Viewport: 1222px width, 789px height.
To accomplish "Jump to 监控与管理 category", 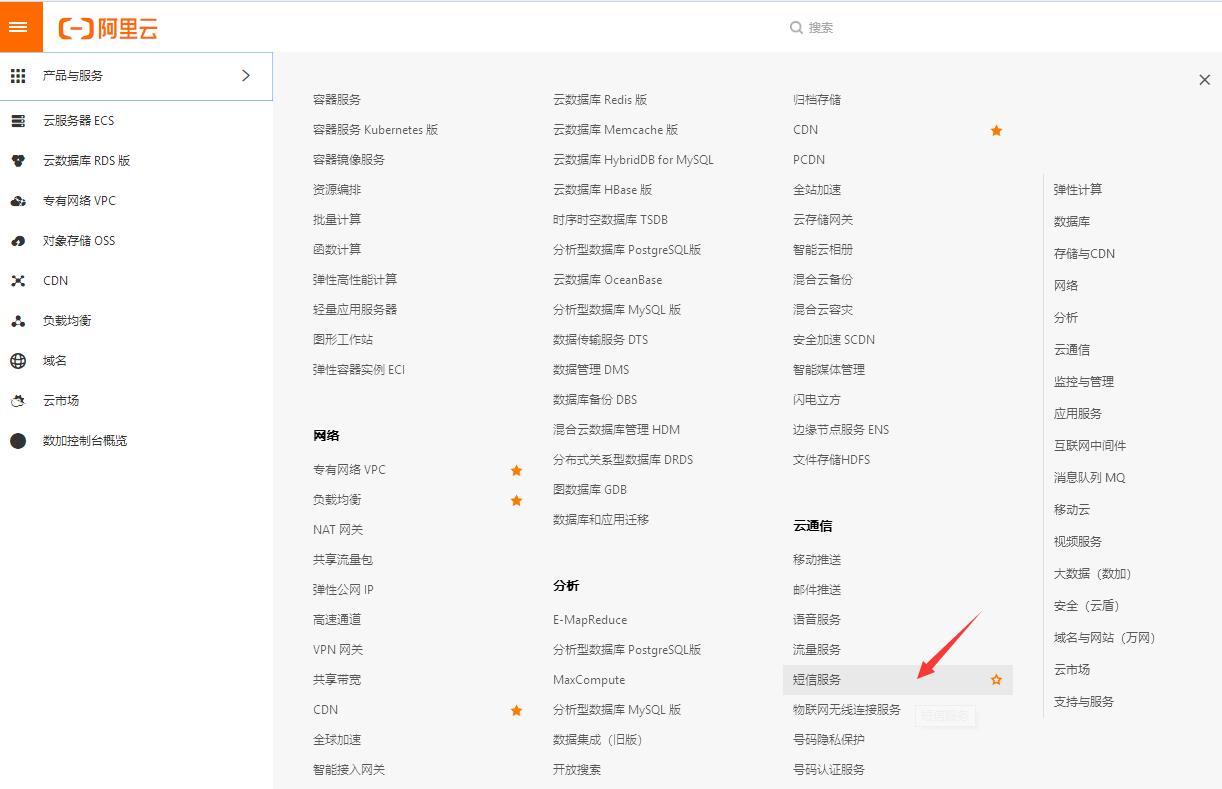I will (1084, 382).
